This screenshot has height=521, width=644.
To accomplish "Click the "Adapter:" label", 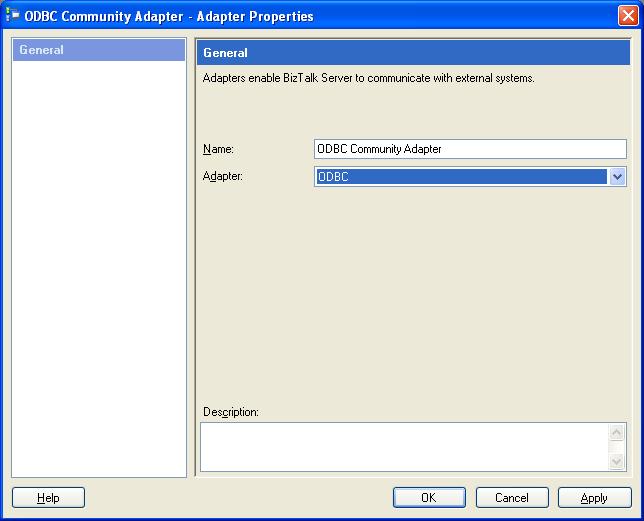I will (223, 177).
